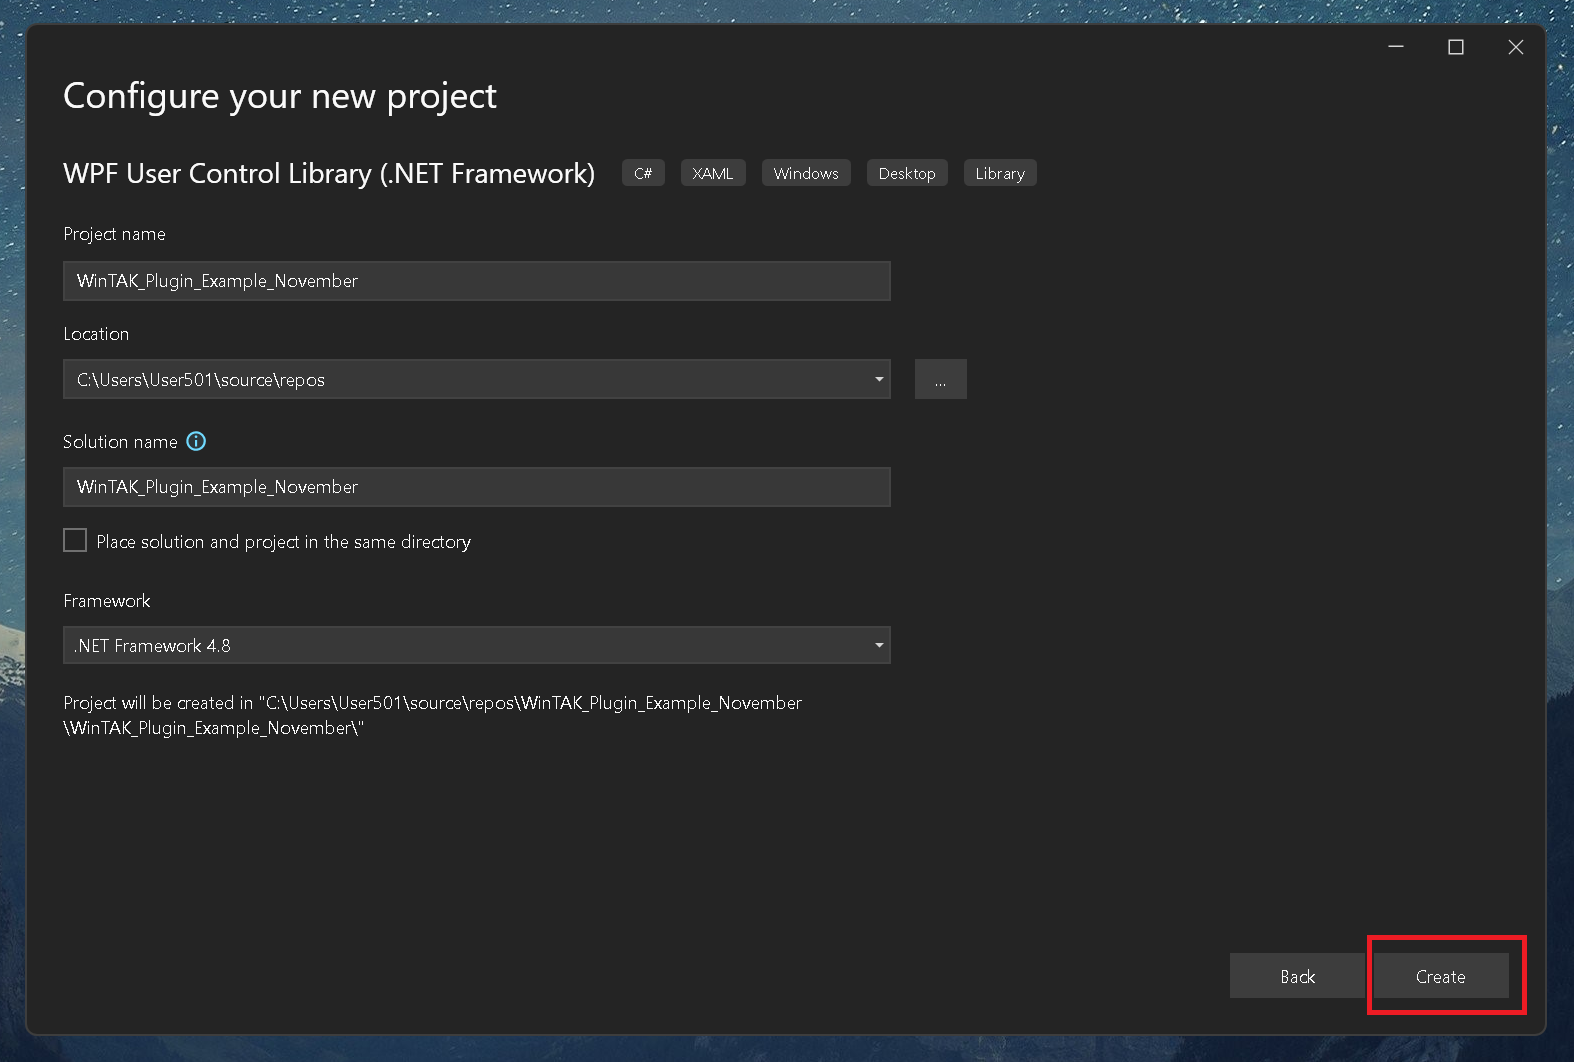Go back with the Back button
Screen dimensions: 1574x1062
coord(1297,976)
